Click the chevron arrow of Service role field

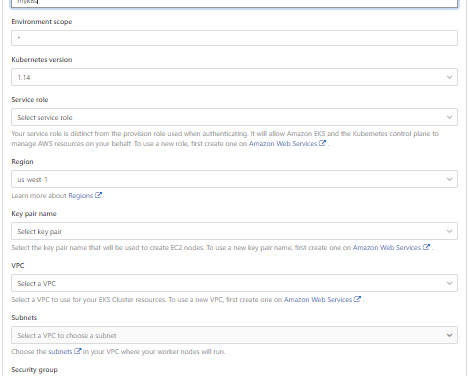point(449,117)
